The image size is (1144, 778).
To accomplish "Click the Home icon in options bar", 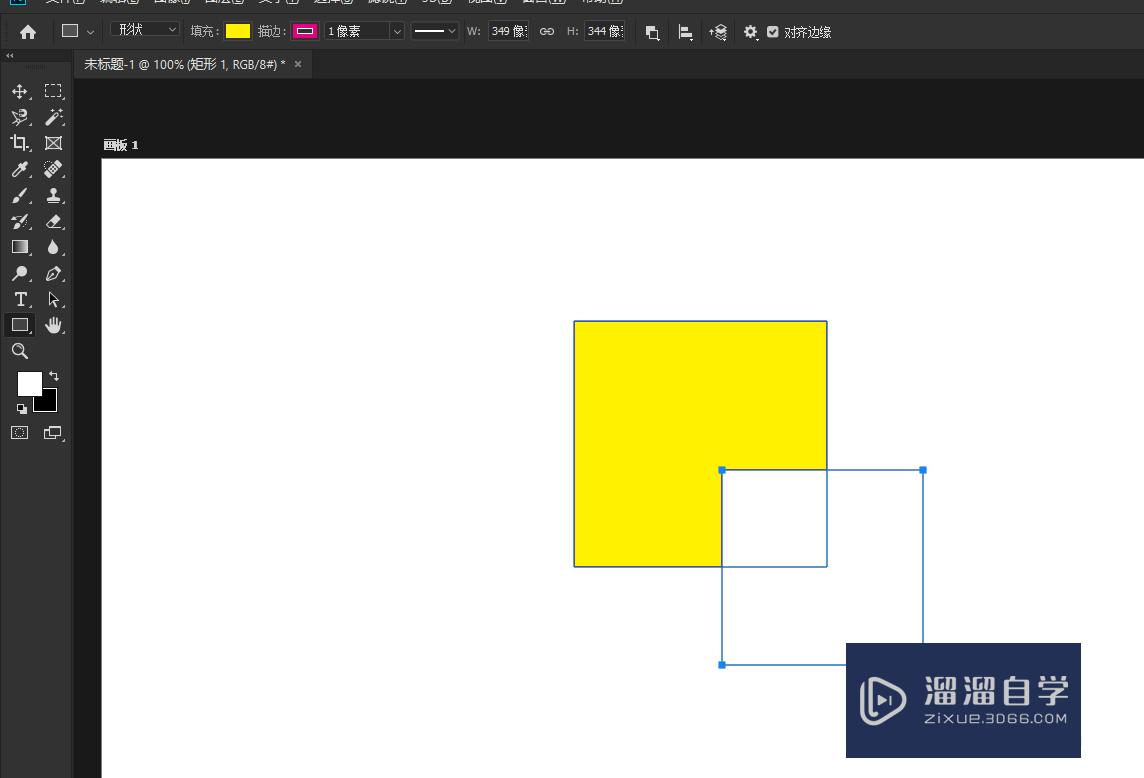I will (x=28, y=32).
